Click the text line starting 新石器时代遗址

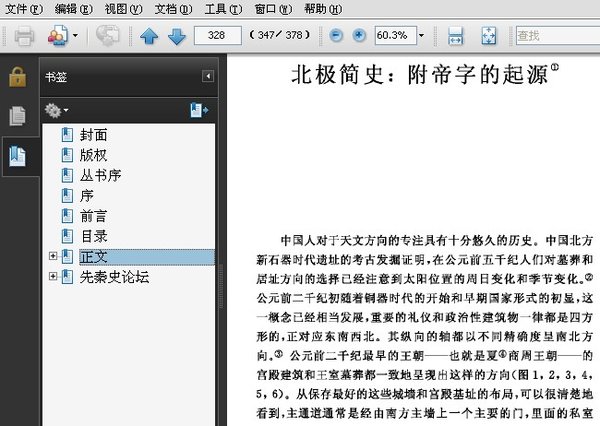[x=425, y=260]
